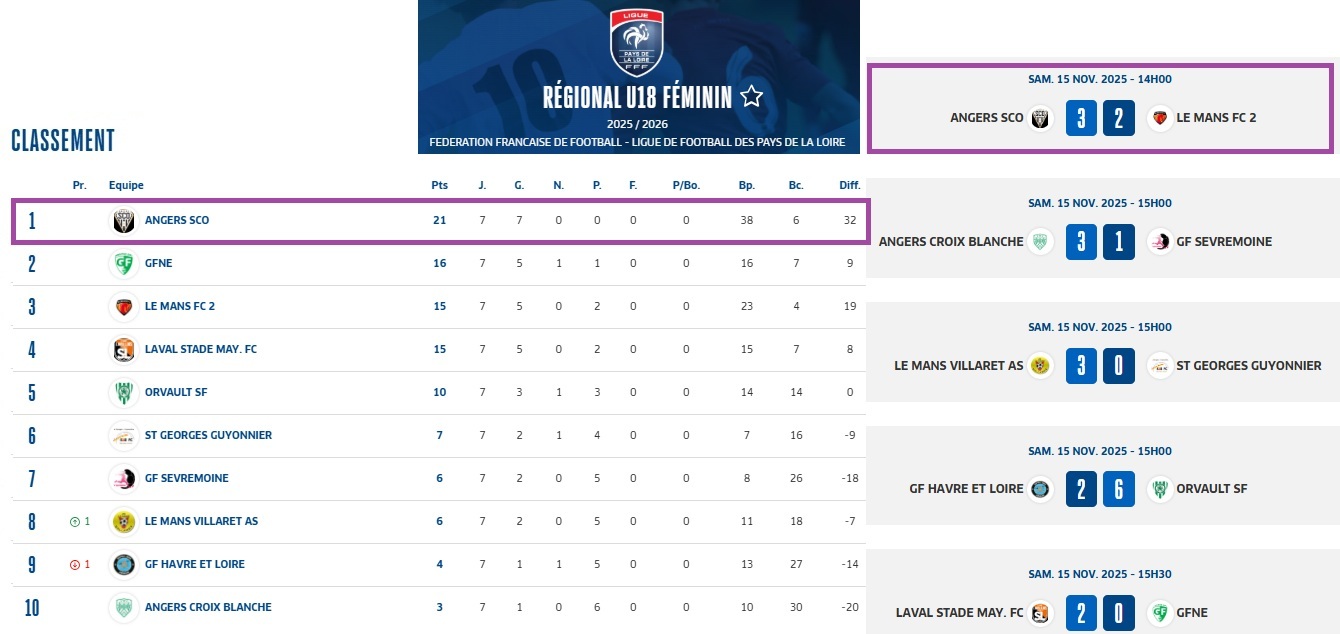Open the Angers SCO team link in the standings

coord(177,220)
